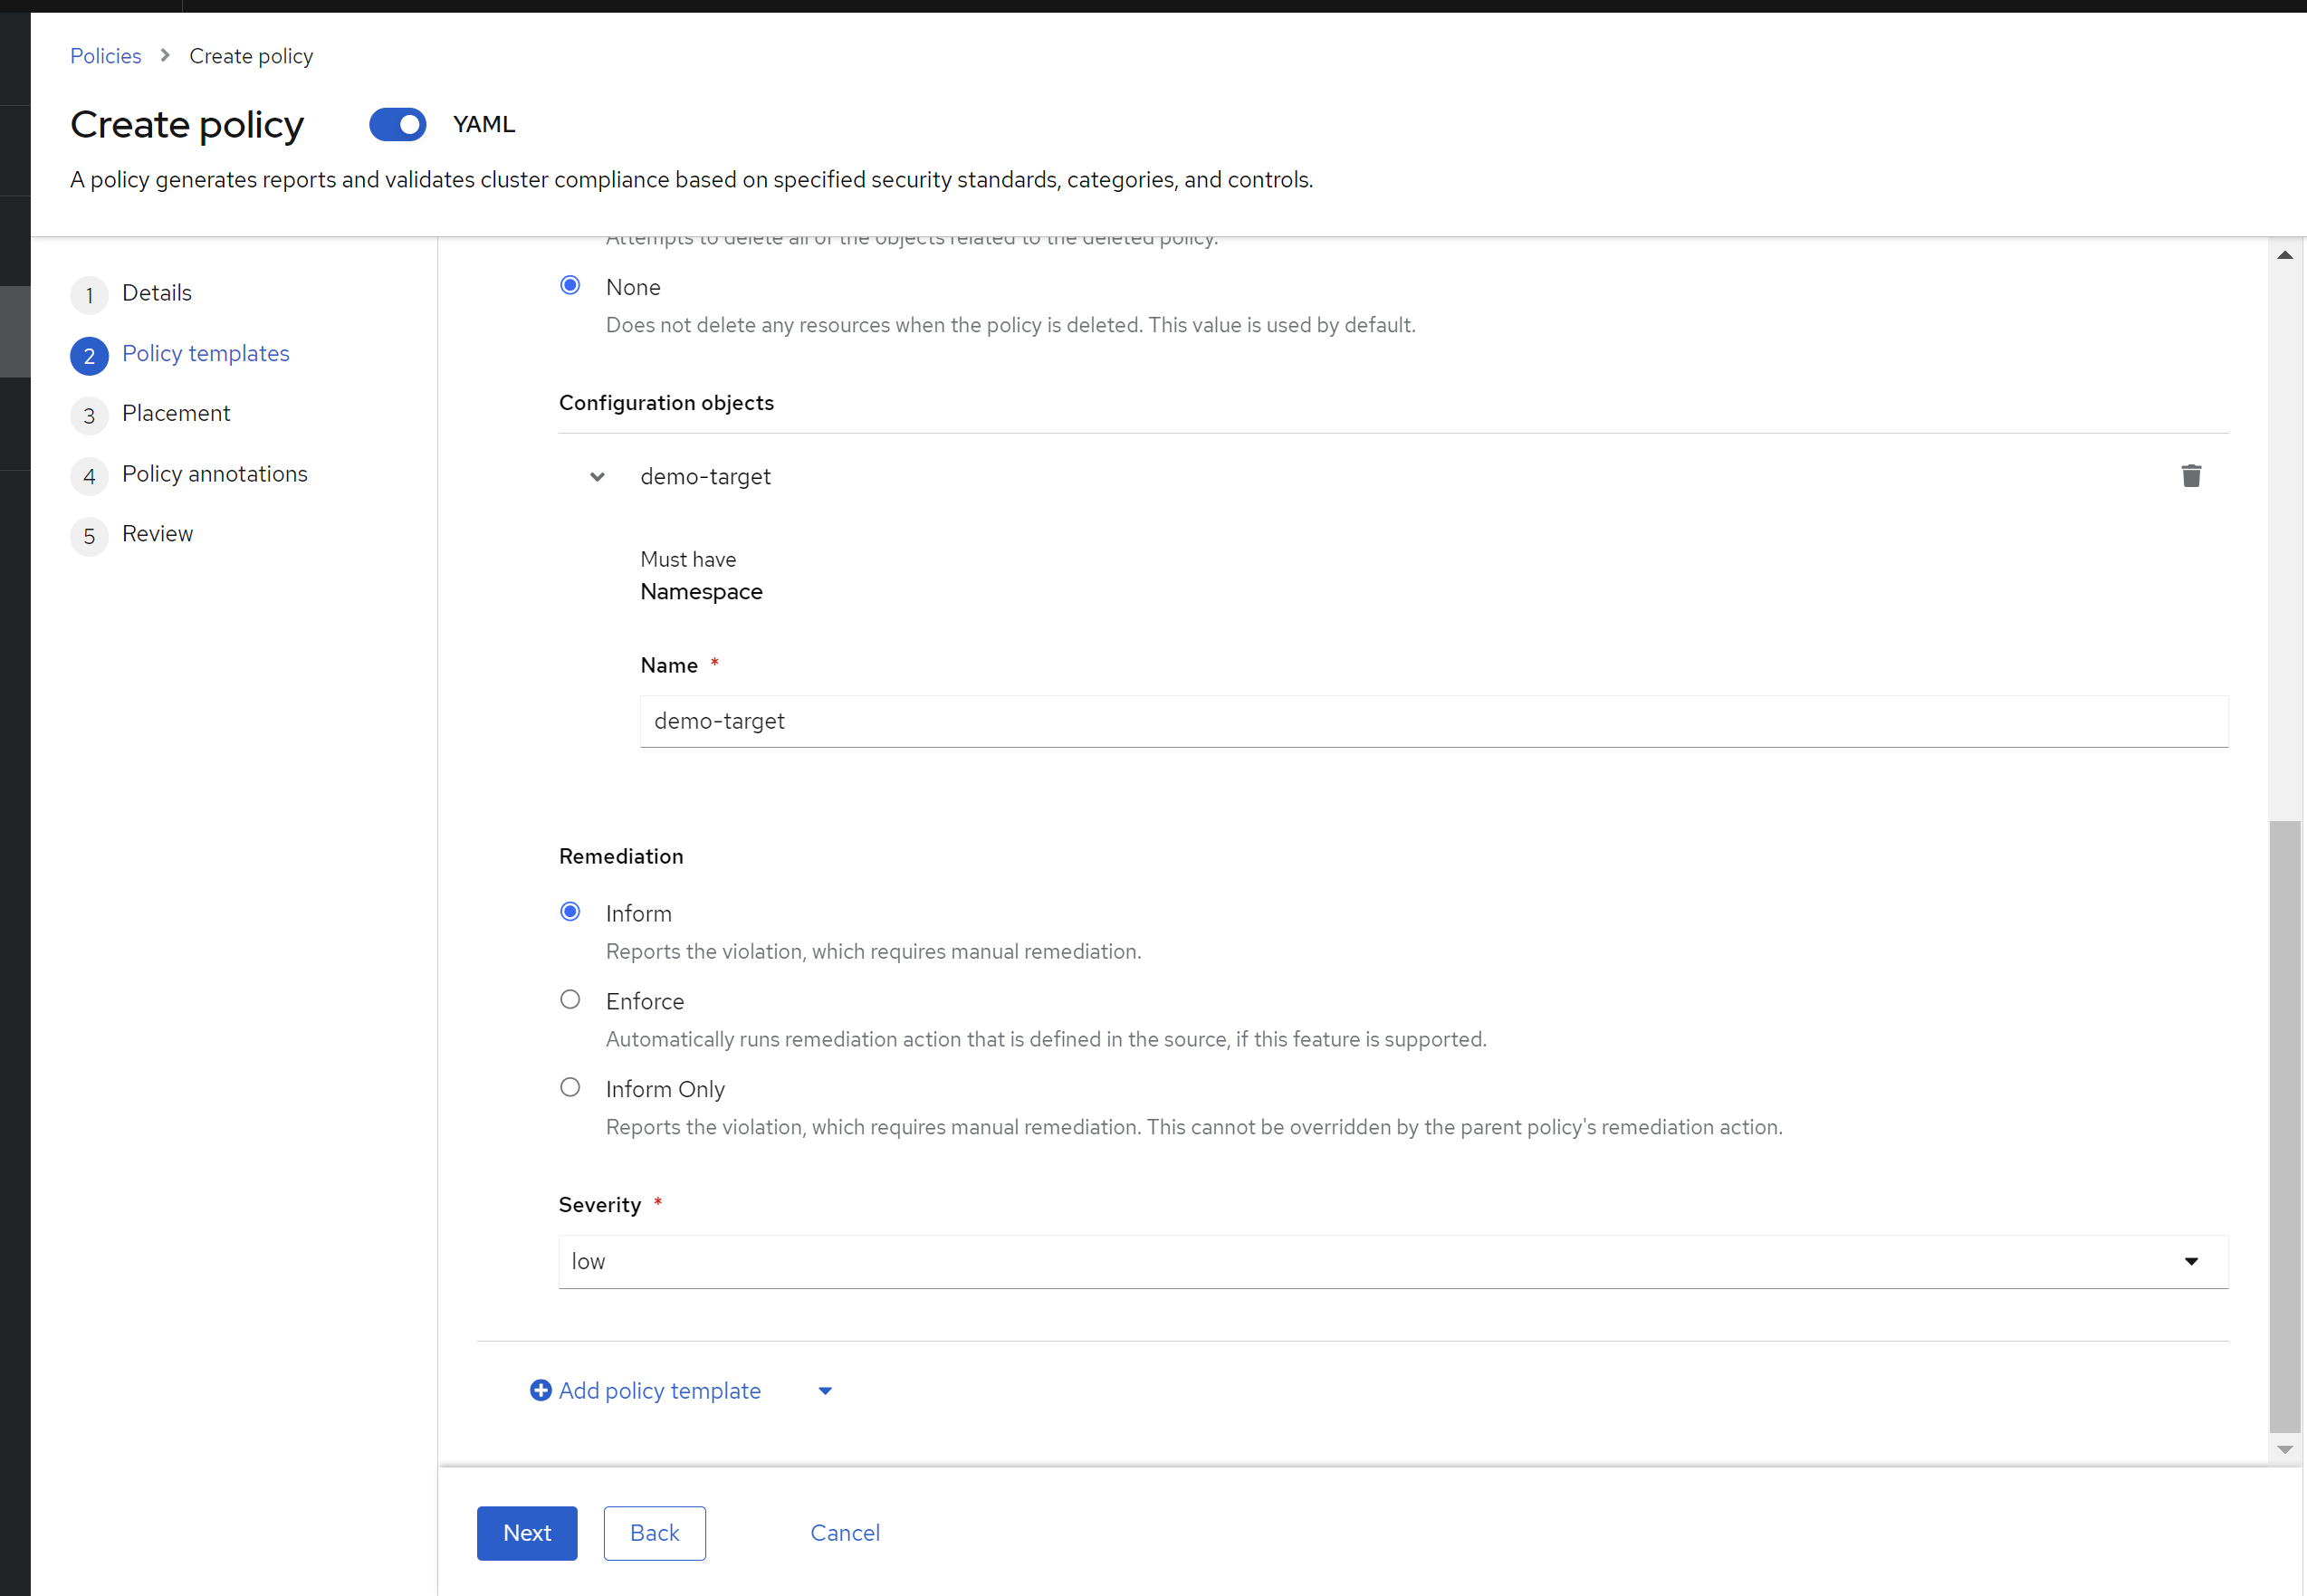Viewport: 2307px width, 1596px height.
Task: Click the breadcrumb separator chevron
Action: [165, 55]
